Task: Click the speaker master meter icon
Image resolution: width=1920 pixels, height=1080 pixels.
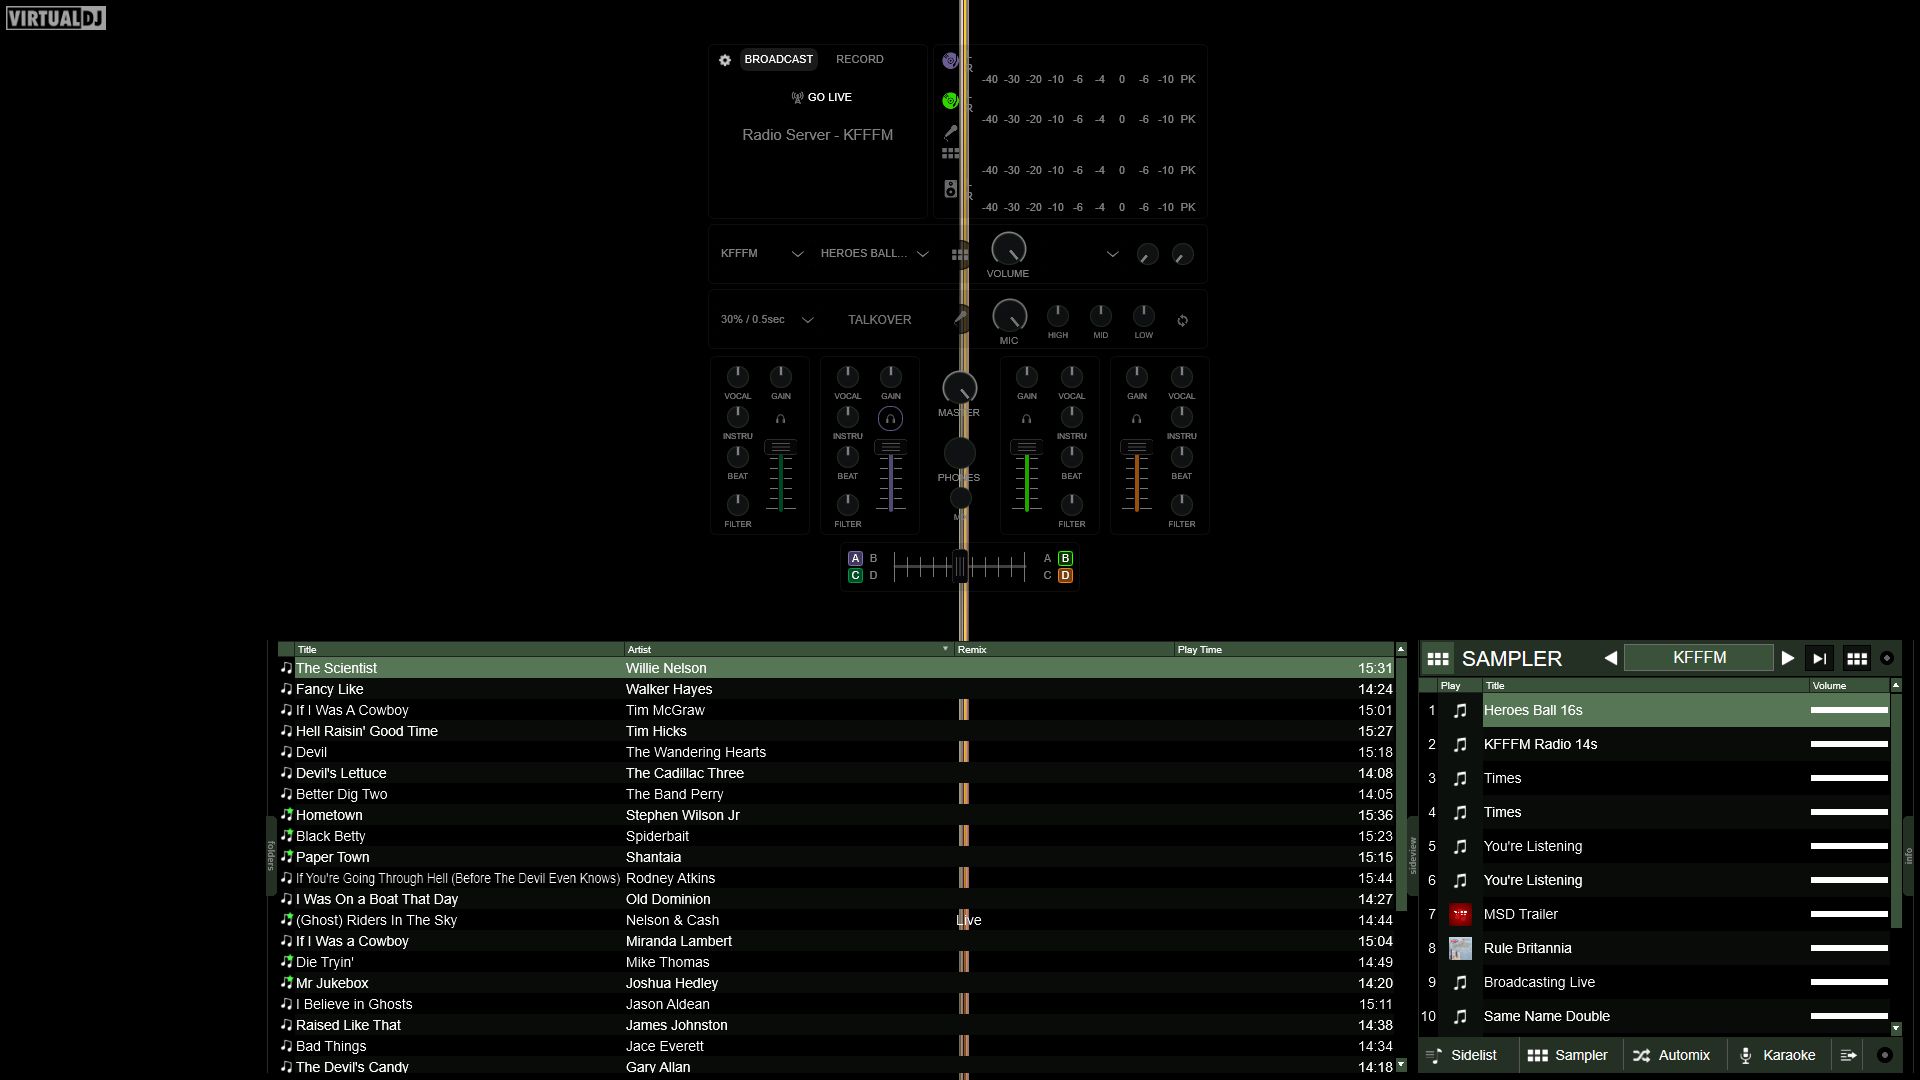Action: coord(950,189)
